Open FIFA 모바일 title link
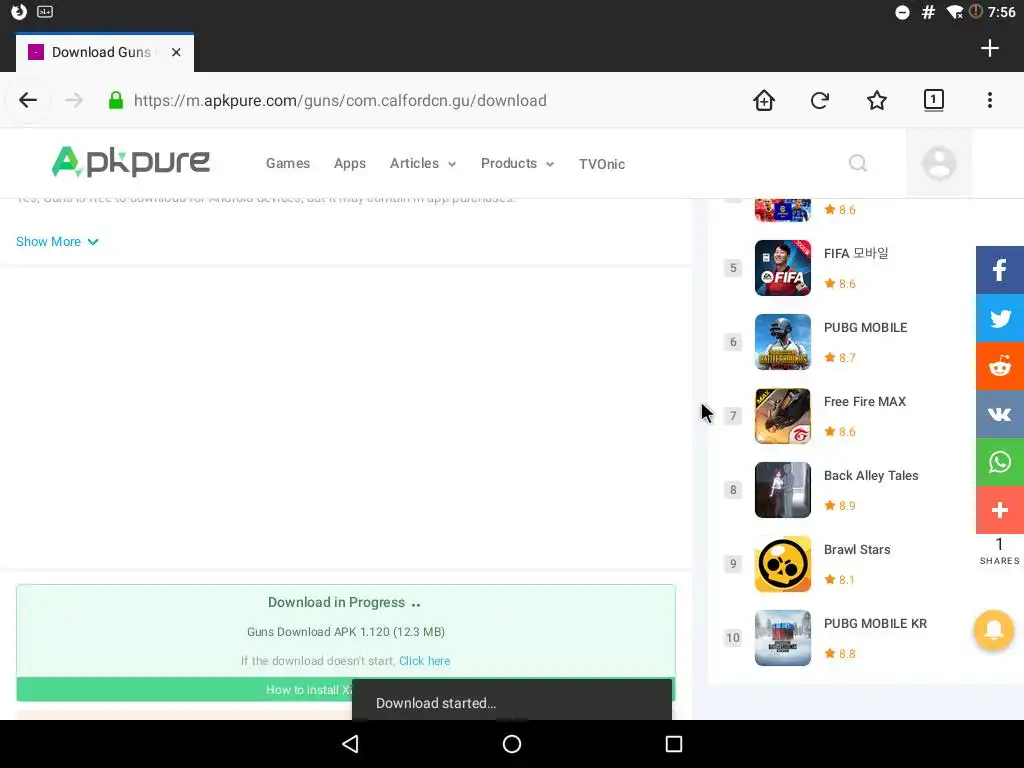The image size is (1024, 768). coord(856,253)
